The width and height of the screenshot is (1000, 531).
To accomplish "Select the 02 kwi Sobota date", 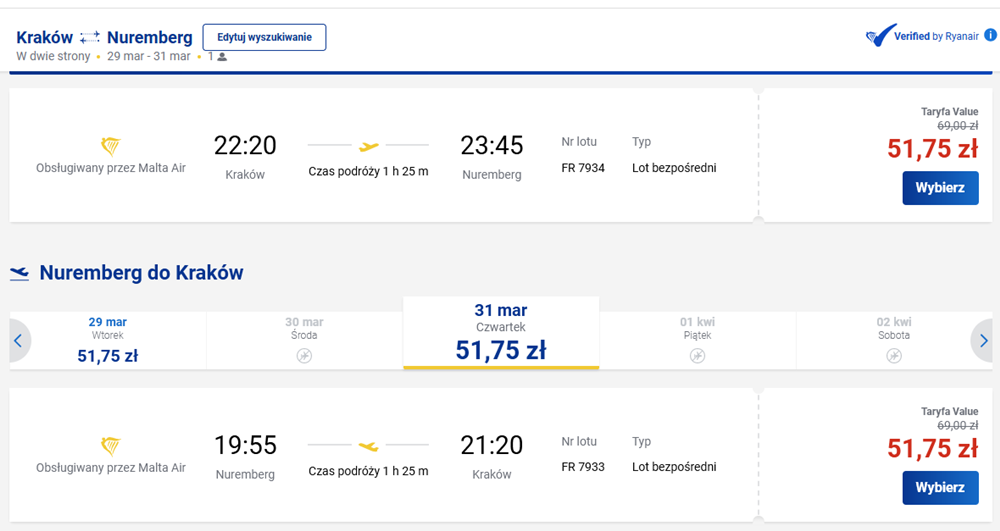I will coord(893,340).
